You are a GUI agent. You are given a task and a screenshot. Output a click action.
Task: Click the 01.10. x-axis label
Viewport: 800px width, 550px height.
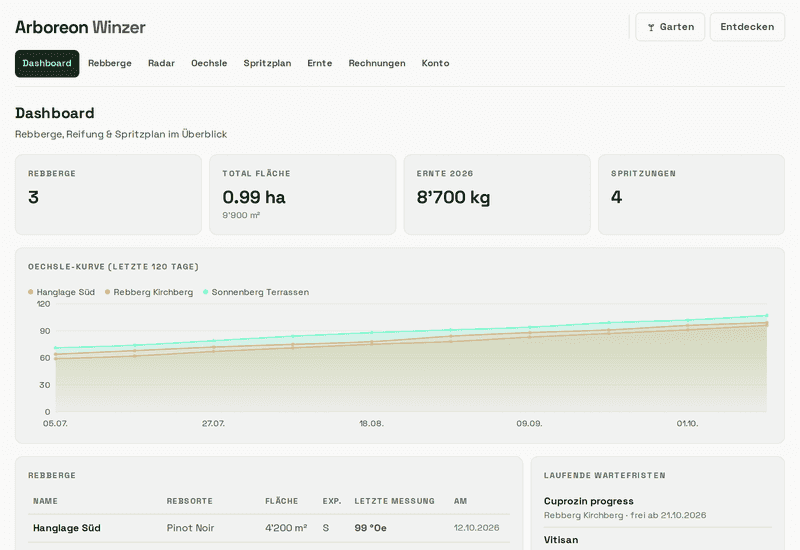pyautogui.click(x=687, y=423)
